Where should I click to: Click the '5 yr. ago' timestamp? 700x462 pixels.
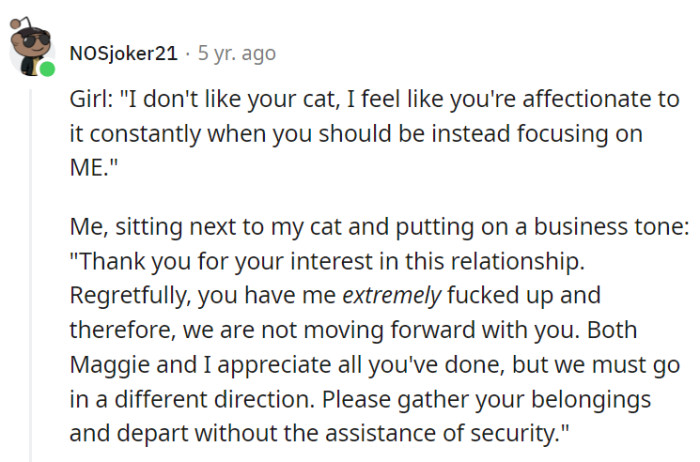(237, 53)
